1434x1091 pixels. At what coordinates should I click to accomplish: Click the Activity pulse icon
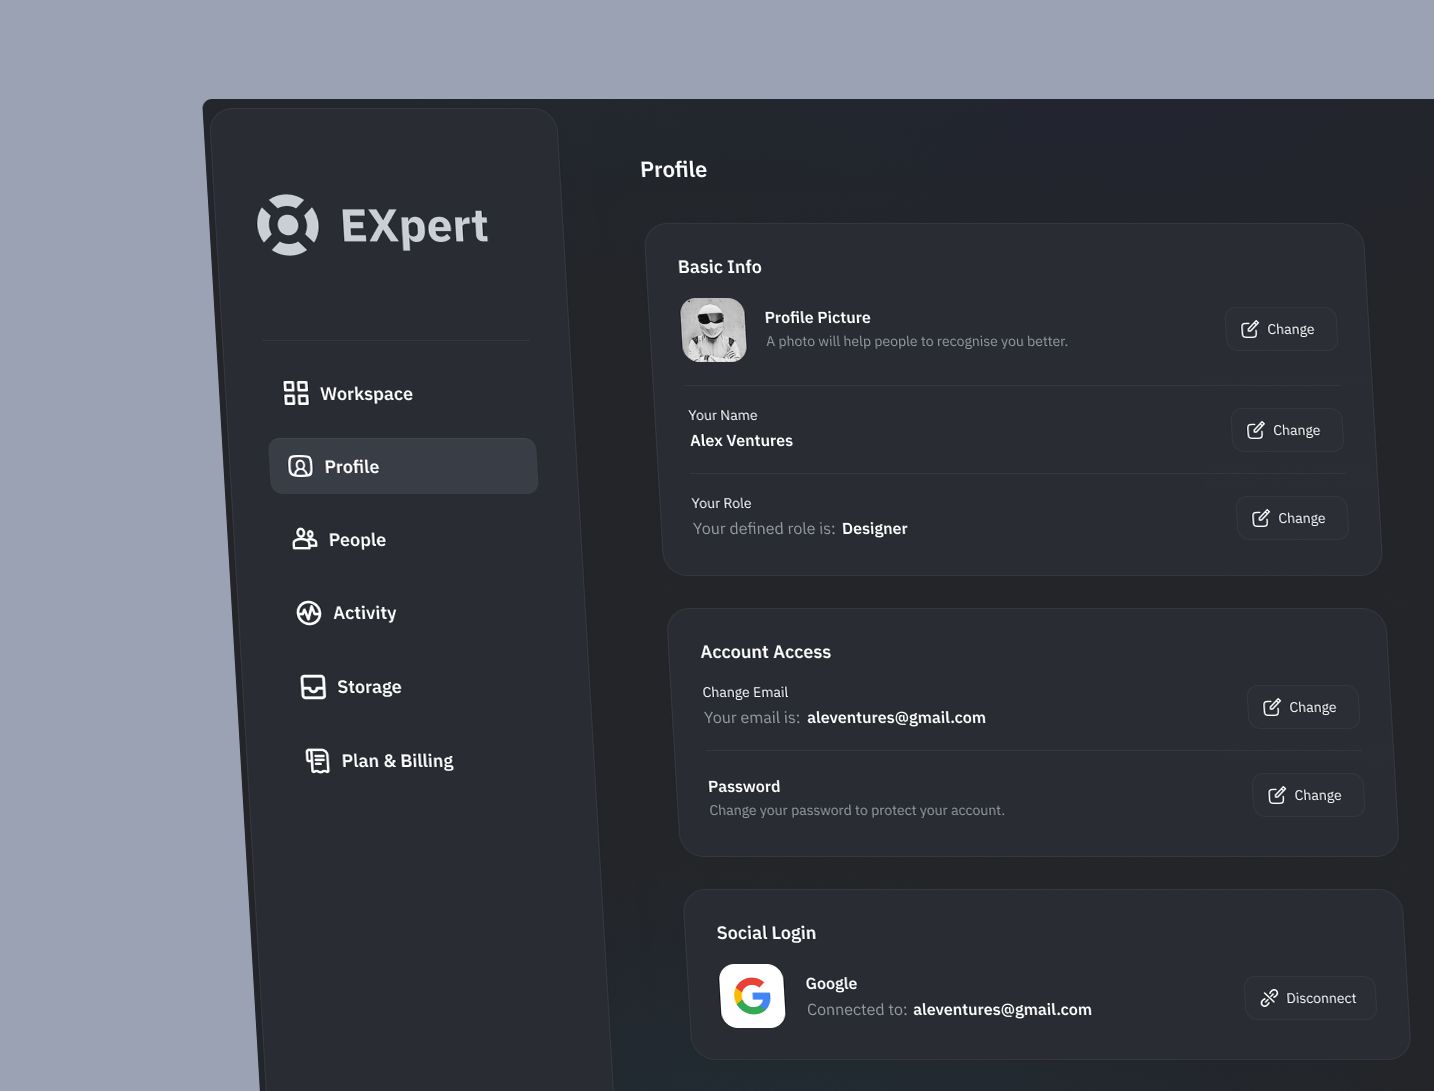tap(309, 613)
